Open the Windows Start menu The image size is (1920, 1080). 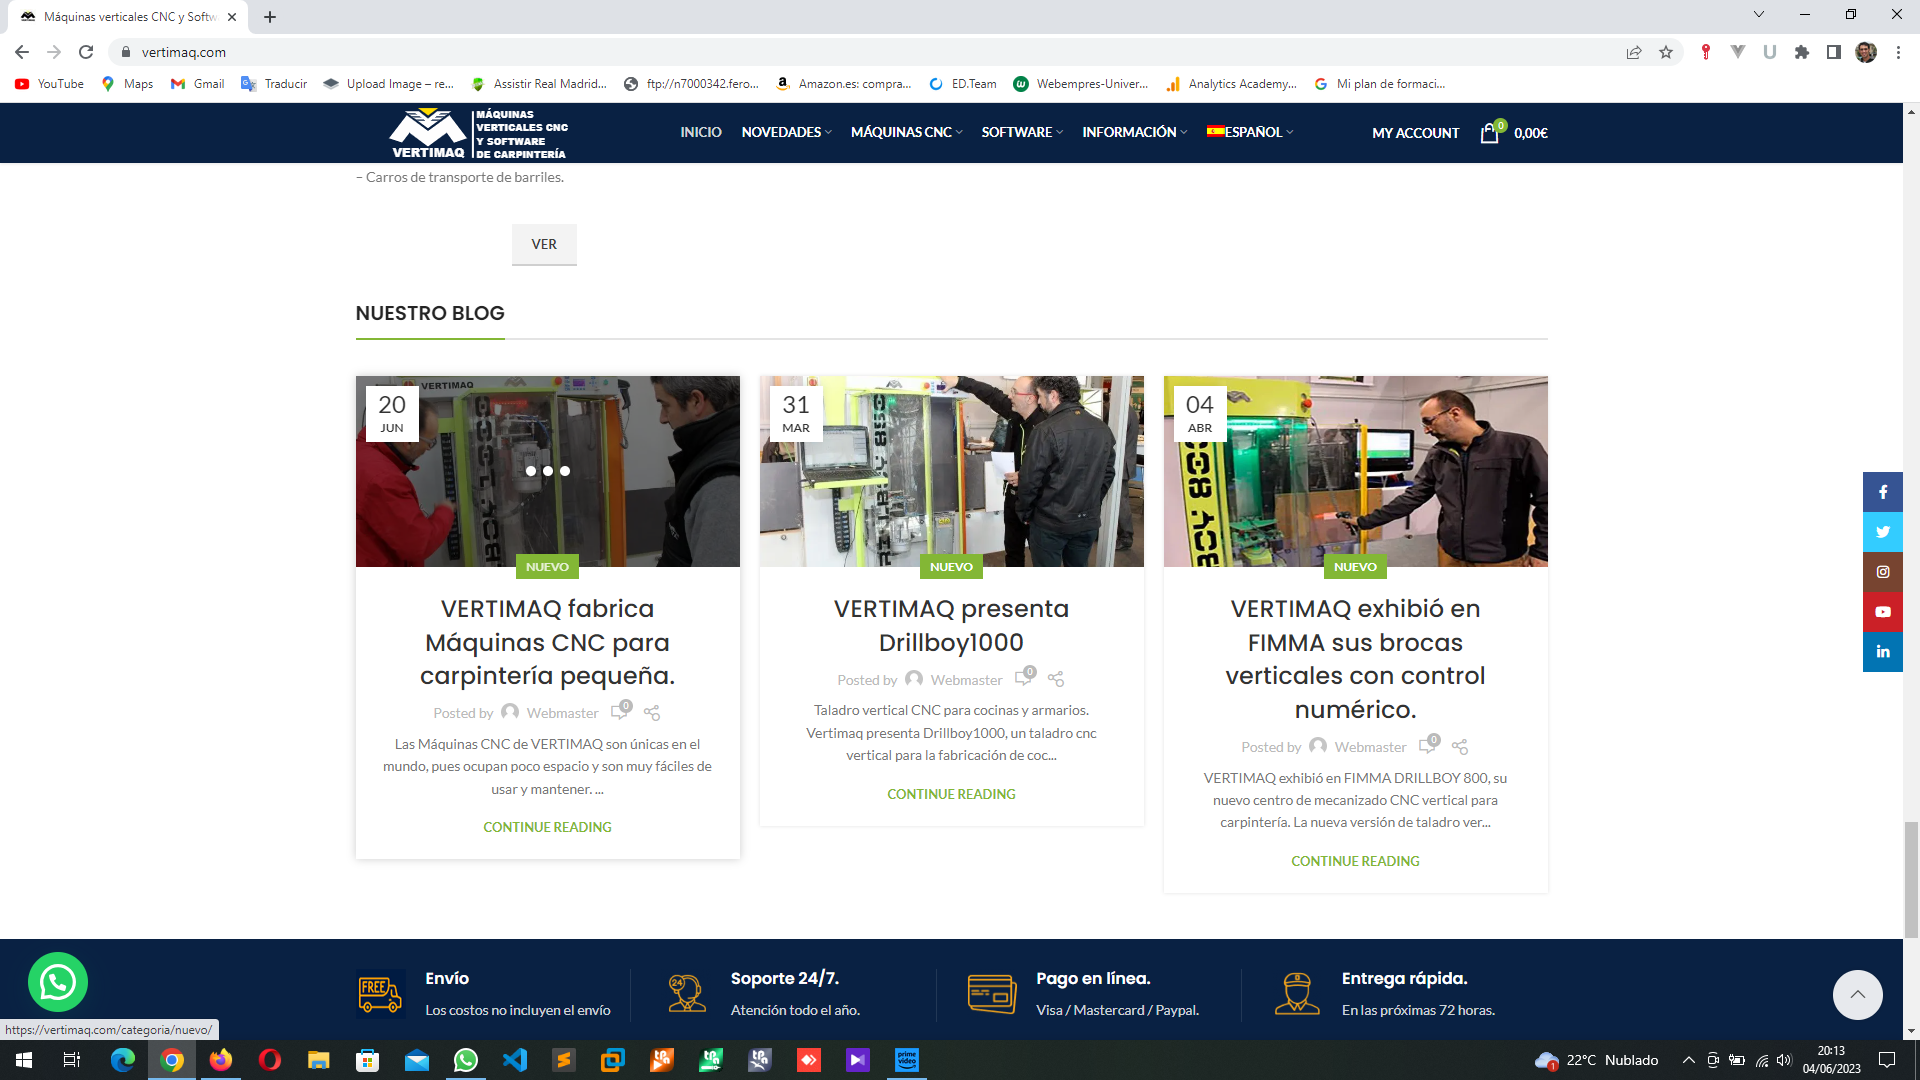(24, 1060)
